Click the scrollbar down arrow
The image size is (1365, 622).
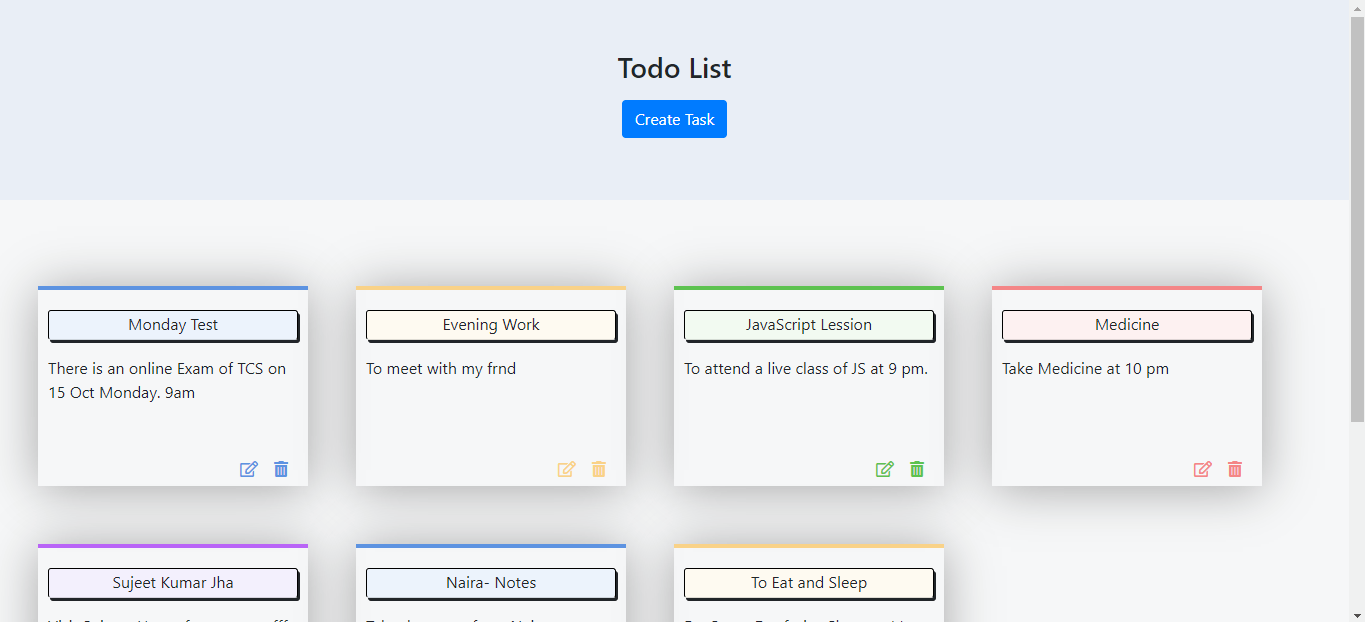(x=1357, y=614)
